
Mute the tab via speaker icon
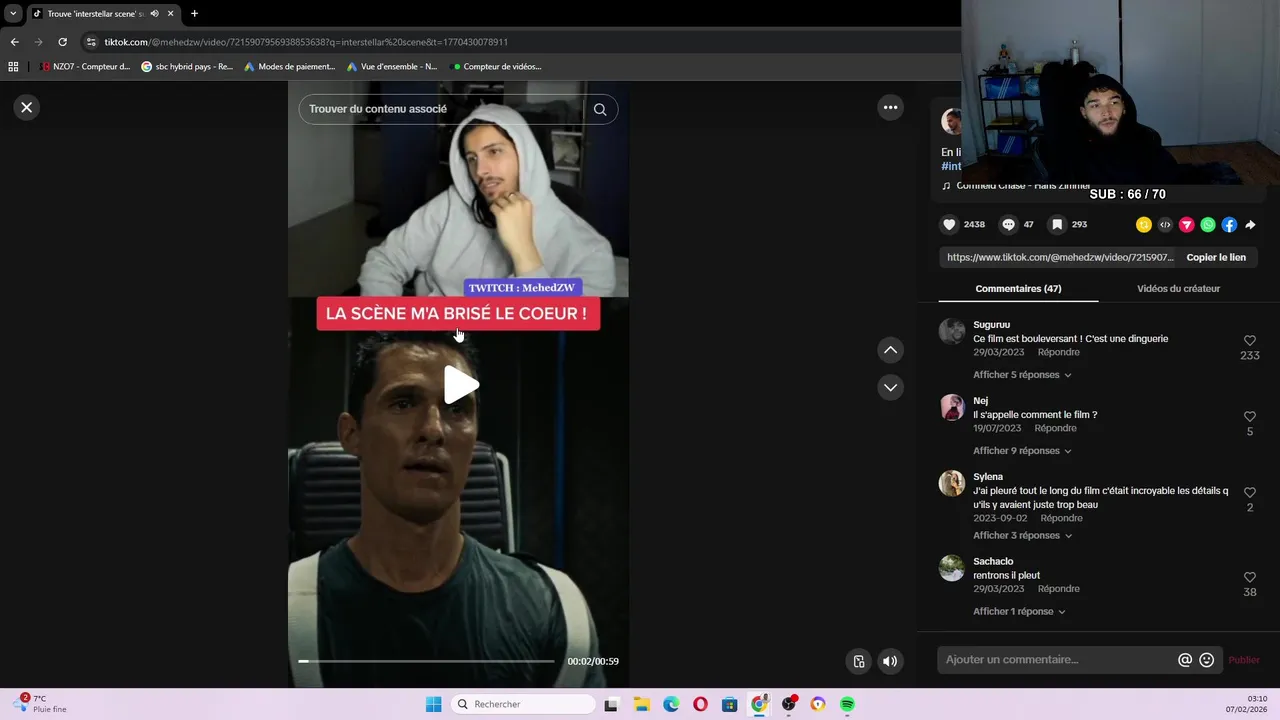tap(154, 14)
